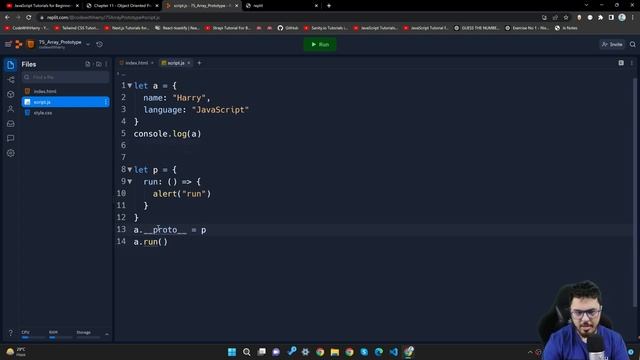Image resolution: width=640 pixels, height=360 pixels.
Task: Open script.js row options menu
Action: click(106, 102)
